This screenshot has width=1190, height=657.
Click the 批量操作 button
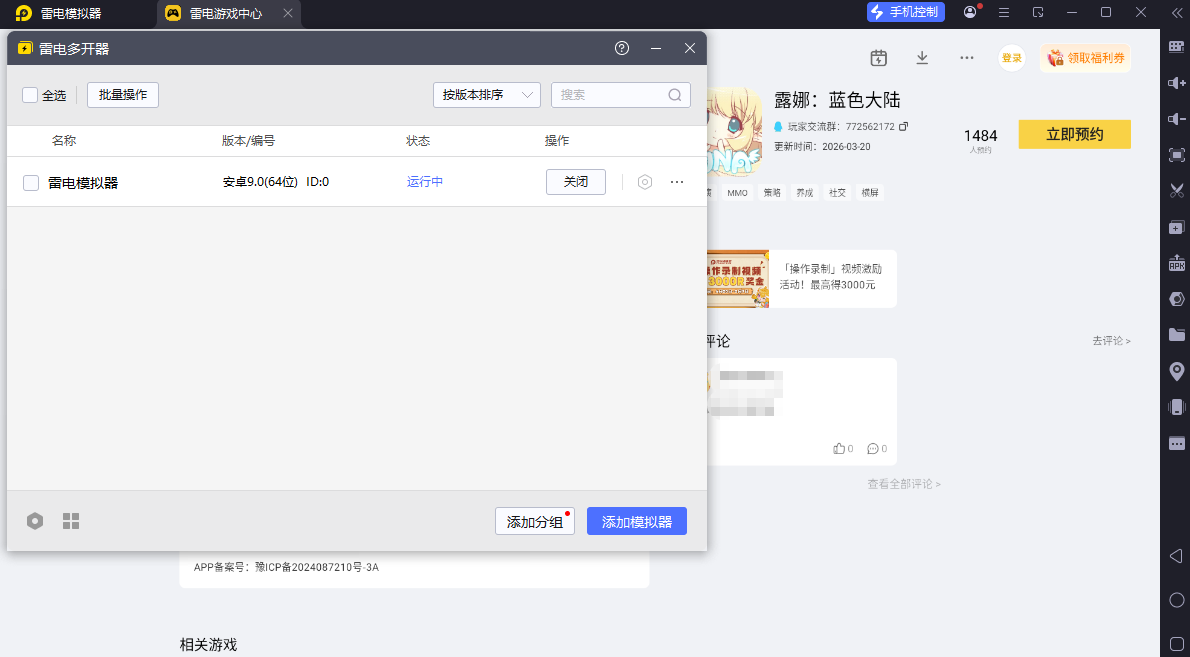(123, 95)
